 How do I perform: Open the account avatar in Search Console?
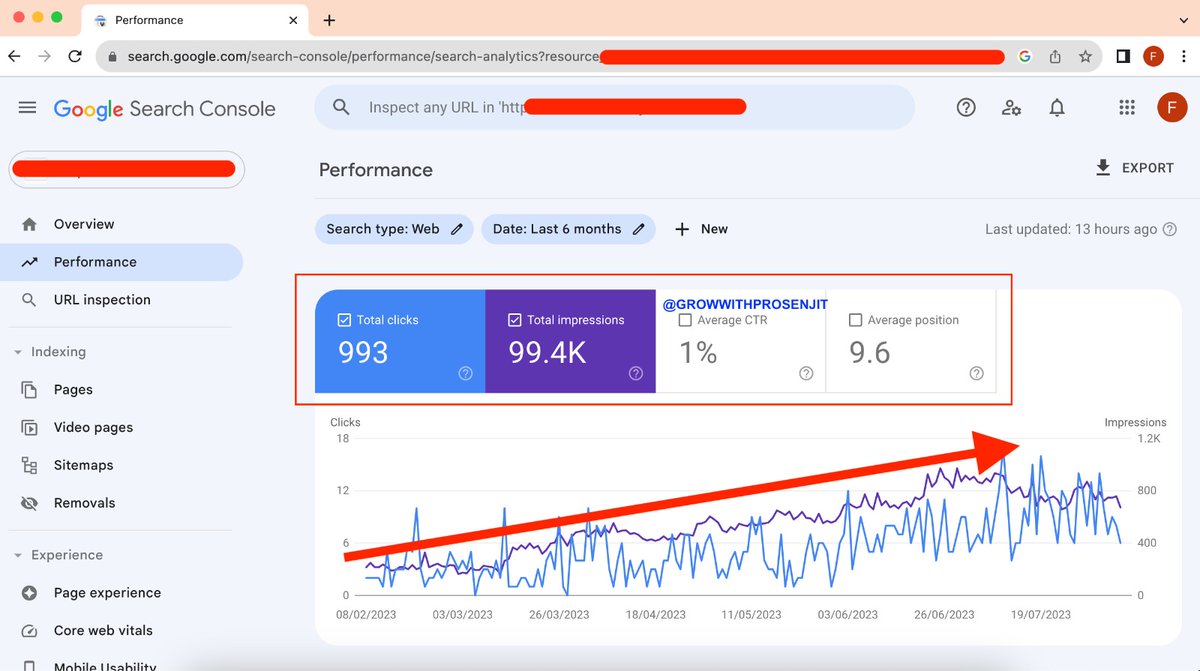(x=1172, y=108)
